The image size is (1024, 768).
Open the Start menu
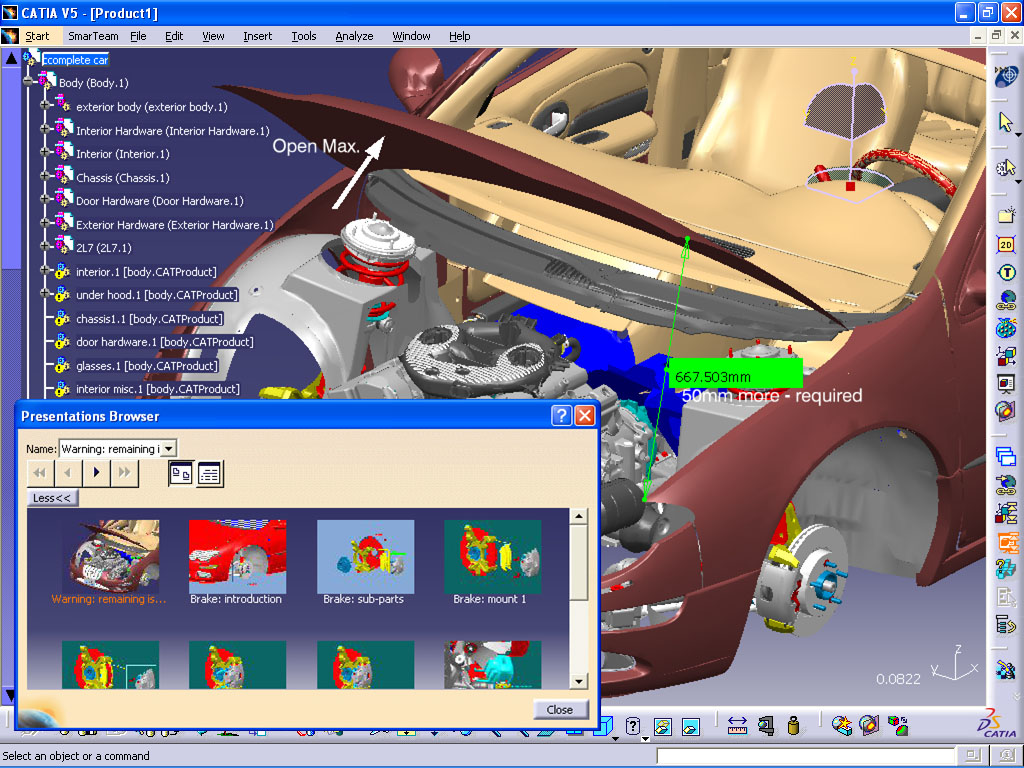click(x=37, y=36)
